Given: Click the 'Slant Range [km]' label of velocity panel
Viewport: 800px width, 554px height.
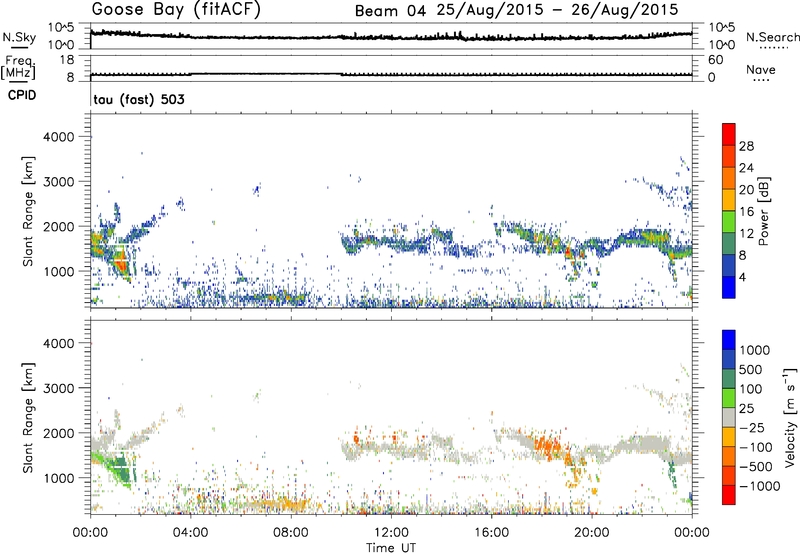Looking at the screenshot, I should pos(28,418).
